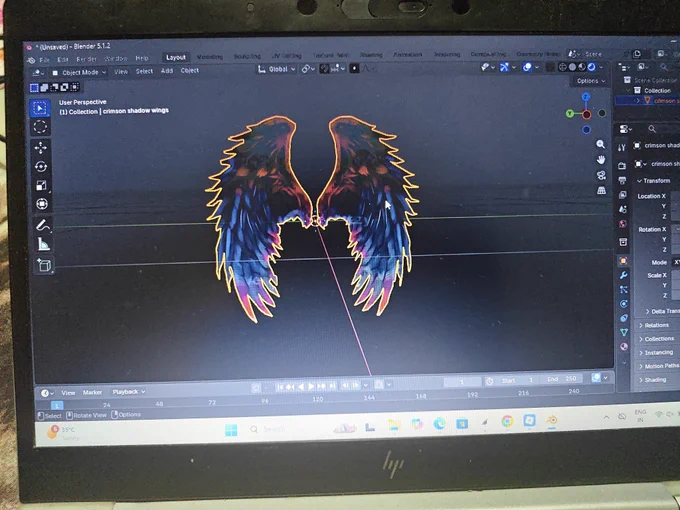Select the Cursor tool
The image size is (680, 510).
coord(40,127)
